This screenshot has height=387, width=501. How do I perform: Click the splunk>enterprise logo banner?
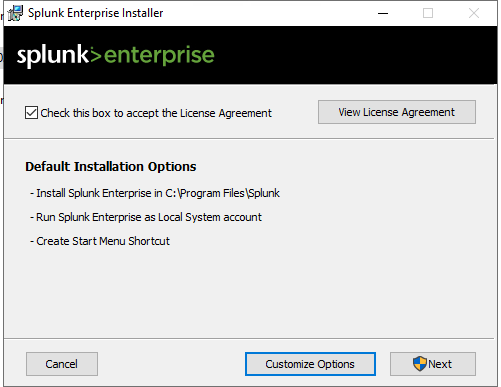[x=250, y=55]
